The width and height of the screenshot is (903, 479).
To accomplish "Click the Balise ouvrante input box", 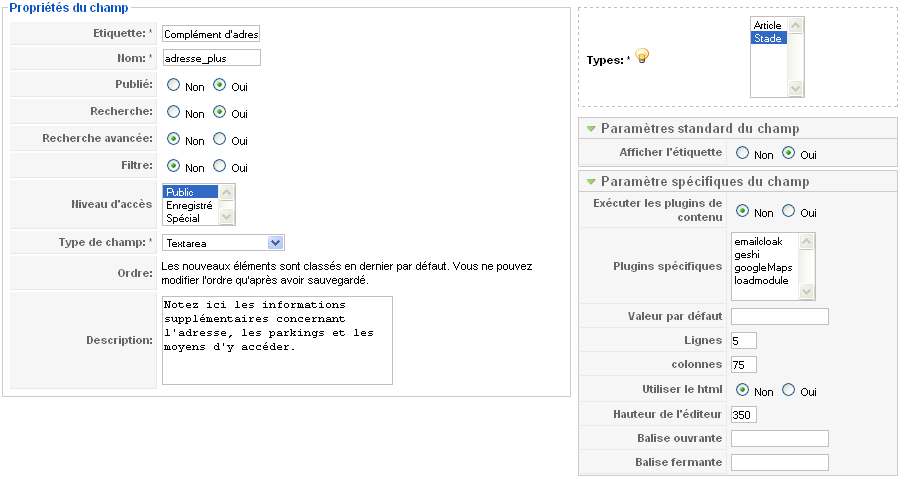I will coord(780,438).
